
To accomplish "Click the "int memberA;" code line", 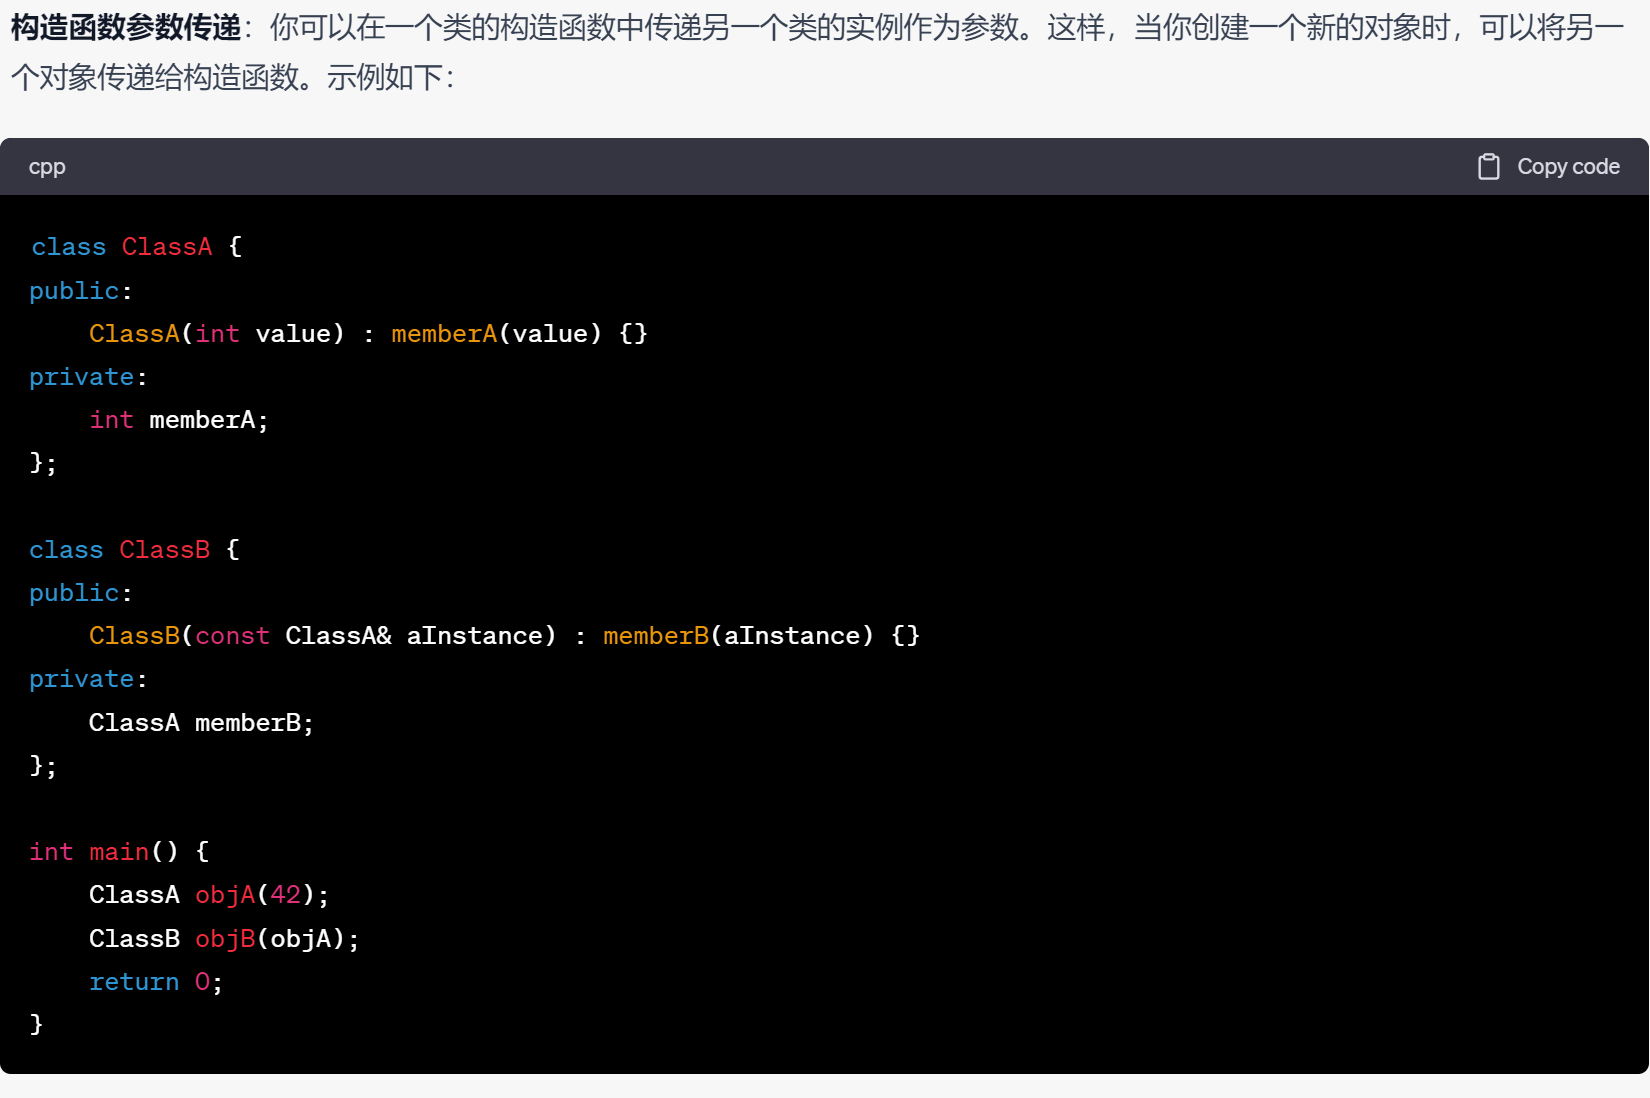I will pos(179,420).
